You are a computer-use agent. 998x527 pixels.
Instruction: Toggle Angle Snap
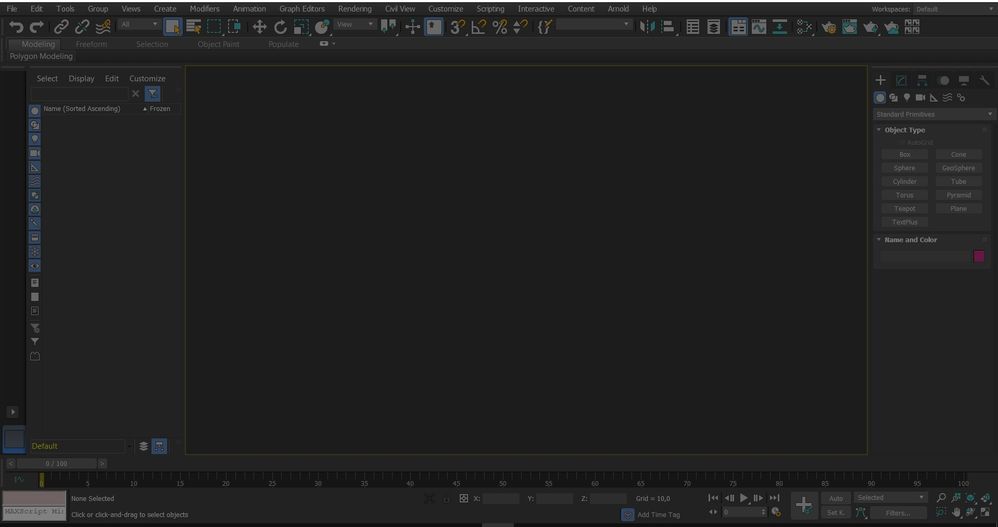point(479,27)
